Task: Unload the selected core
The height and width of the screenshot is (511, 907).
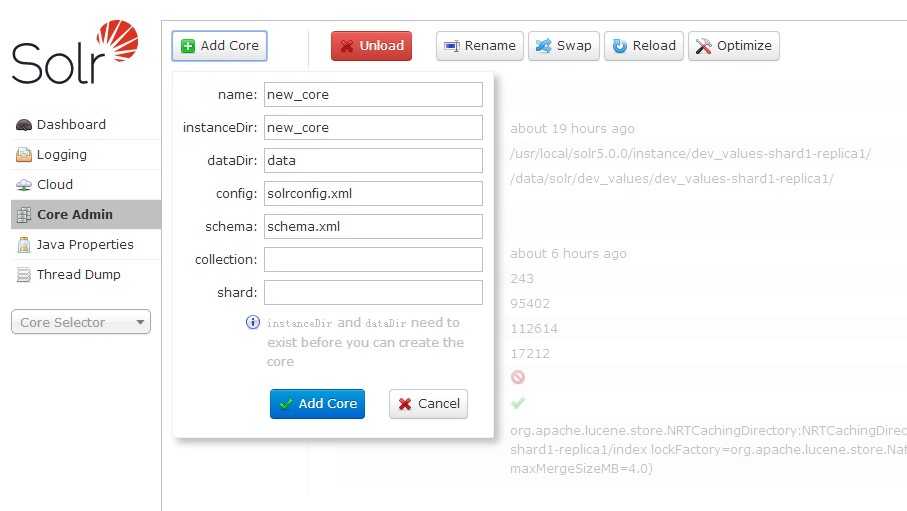Action: (371, 46)
